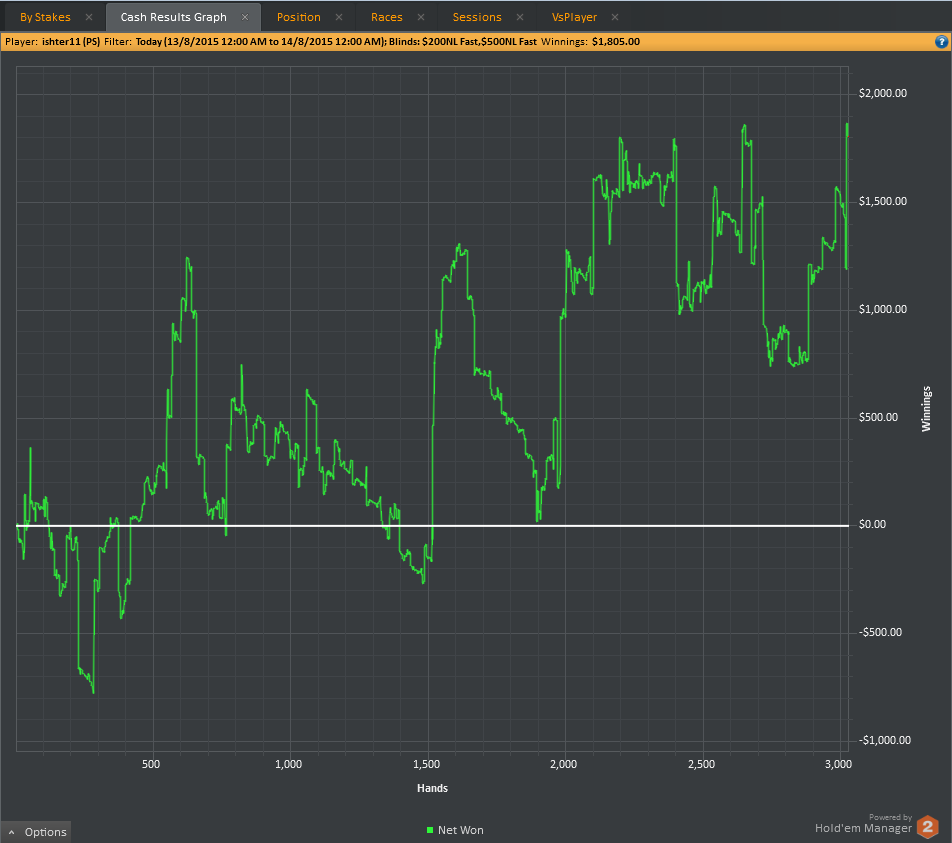Click the 2,500 hands axis label
The image size is (952, 843).
pos(701,765)
